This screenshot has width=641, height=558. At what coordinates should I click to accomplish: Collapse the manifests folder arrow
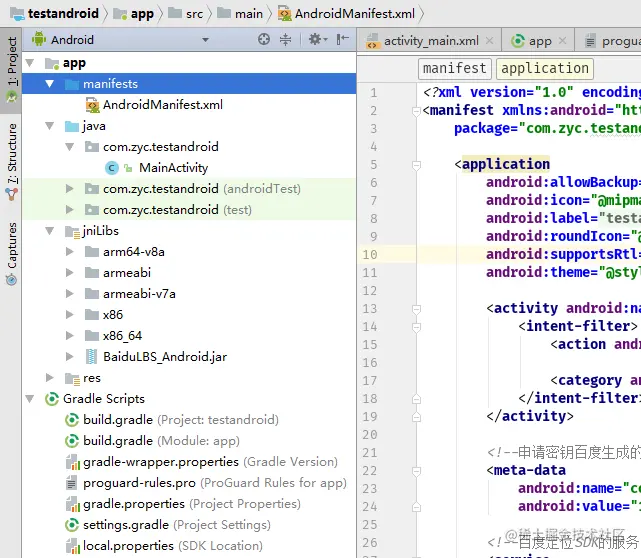click(x=49, y=84)
